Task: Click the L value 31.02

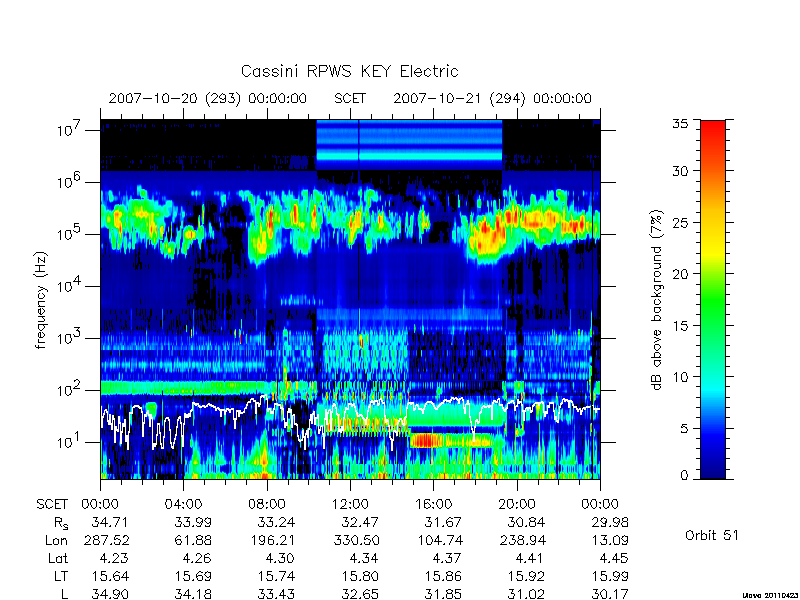Action: [527, 594]
